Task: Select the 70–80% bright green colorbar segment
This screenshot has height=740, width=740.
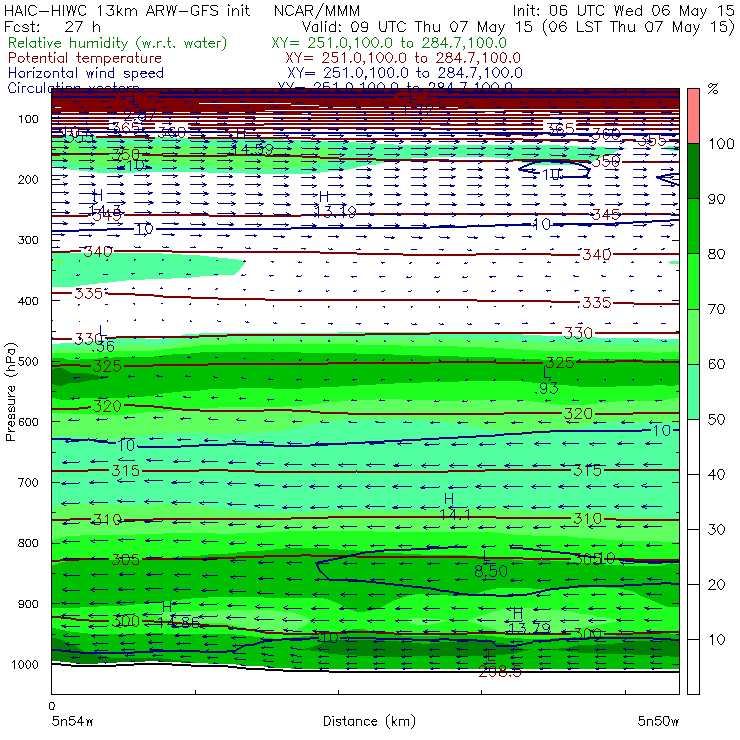Action: pyautogui.click(x=693, y=281)
